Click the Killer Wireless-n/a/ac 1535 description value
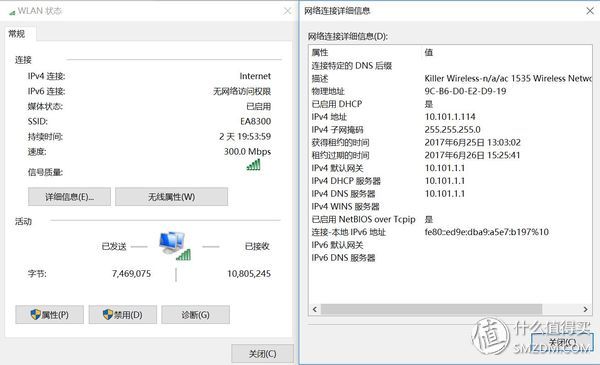This screenshot has width=600, height=365. [508, 78]
